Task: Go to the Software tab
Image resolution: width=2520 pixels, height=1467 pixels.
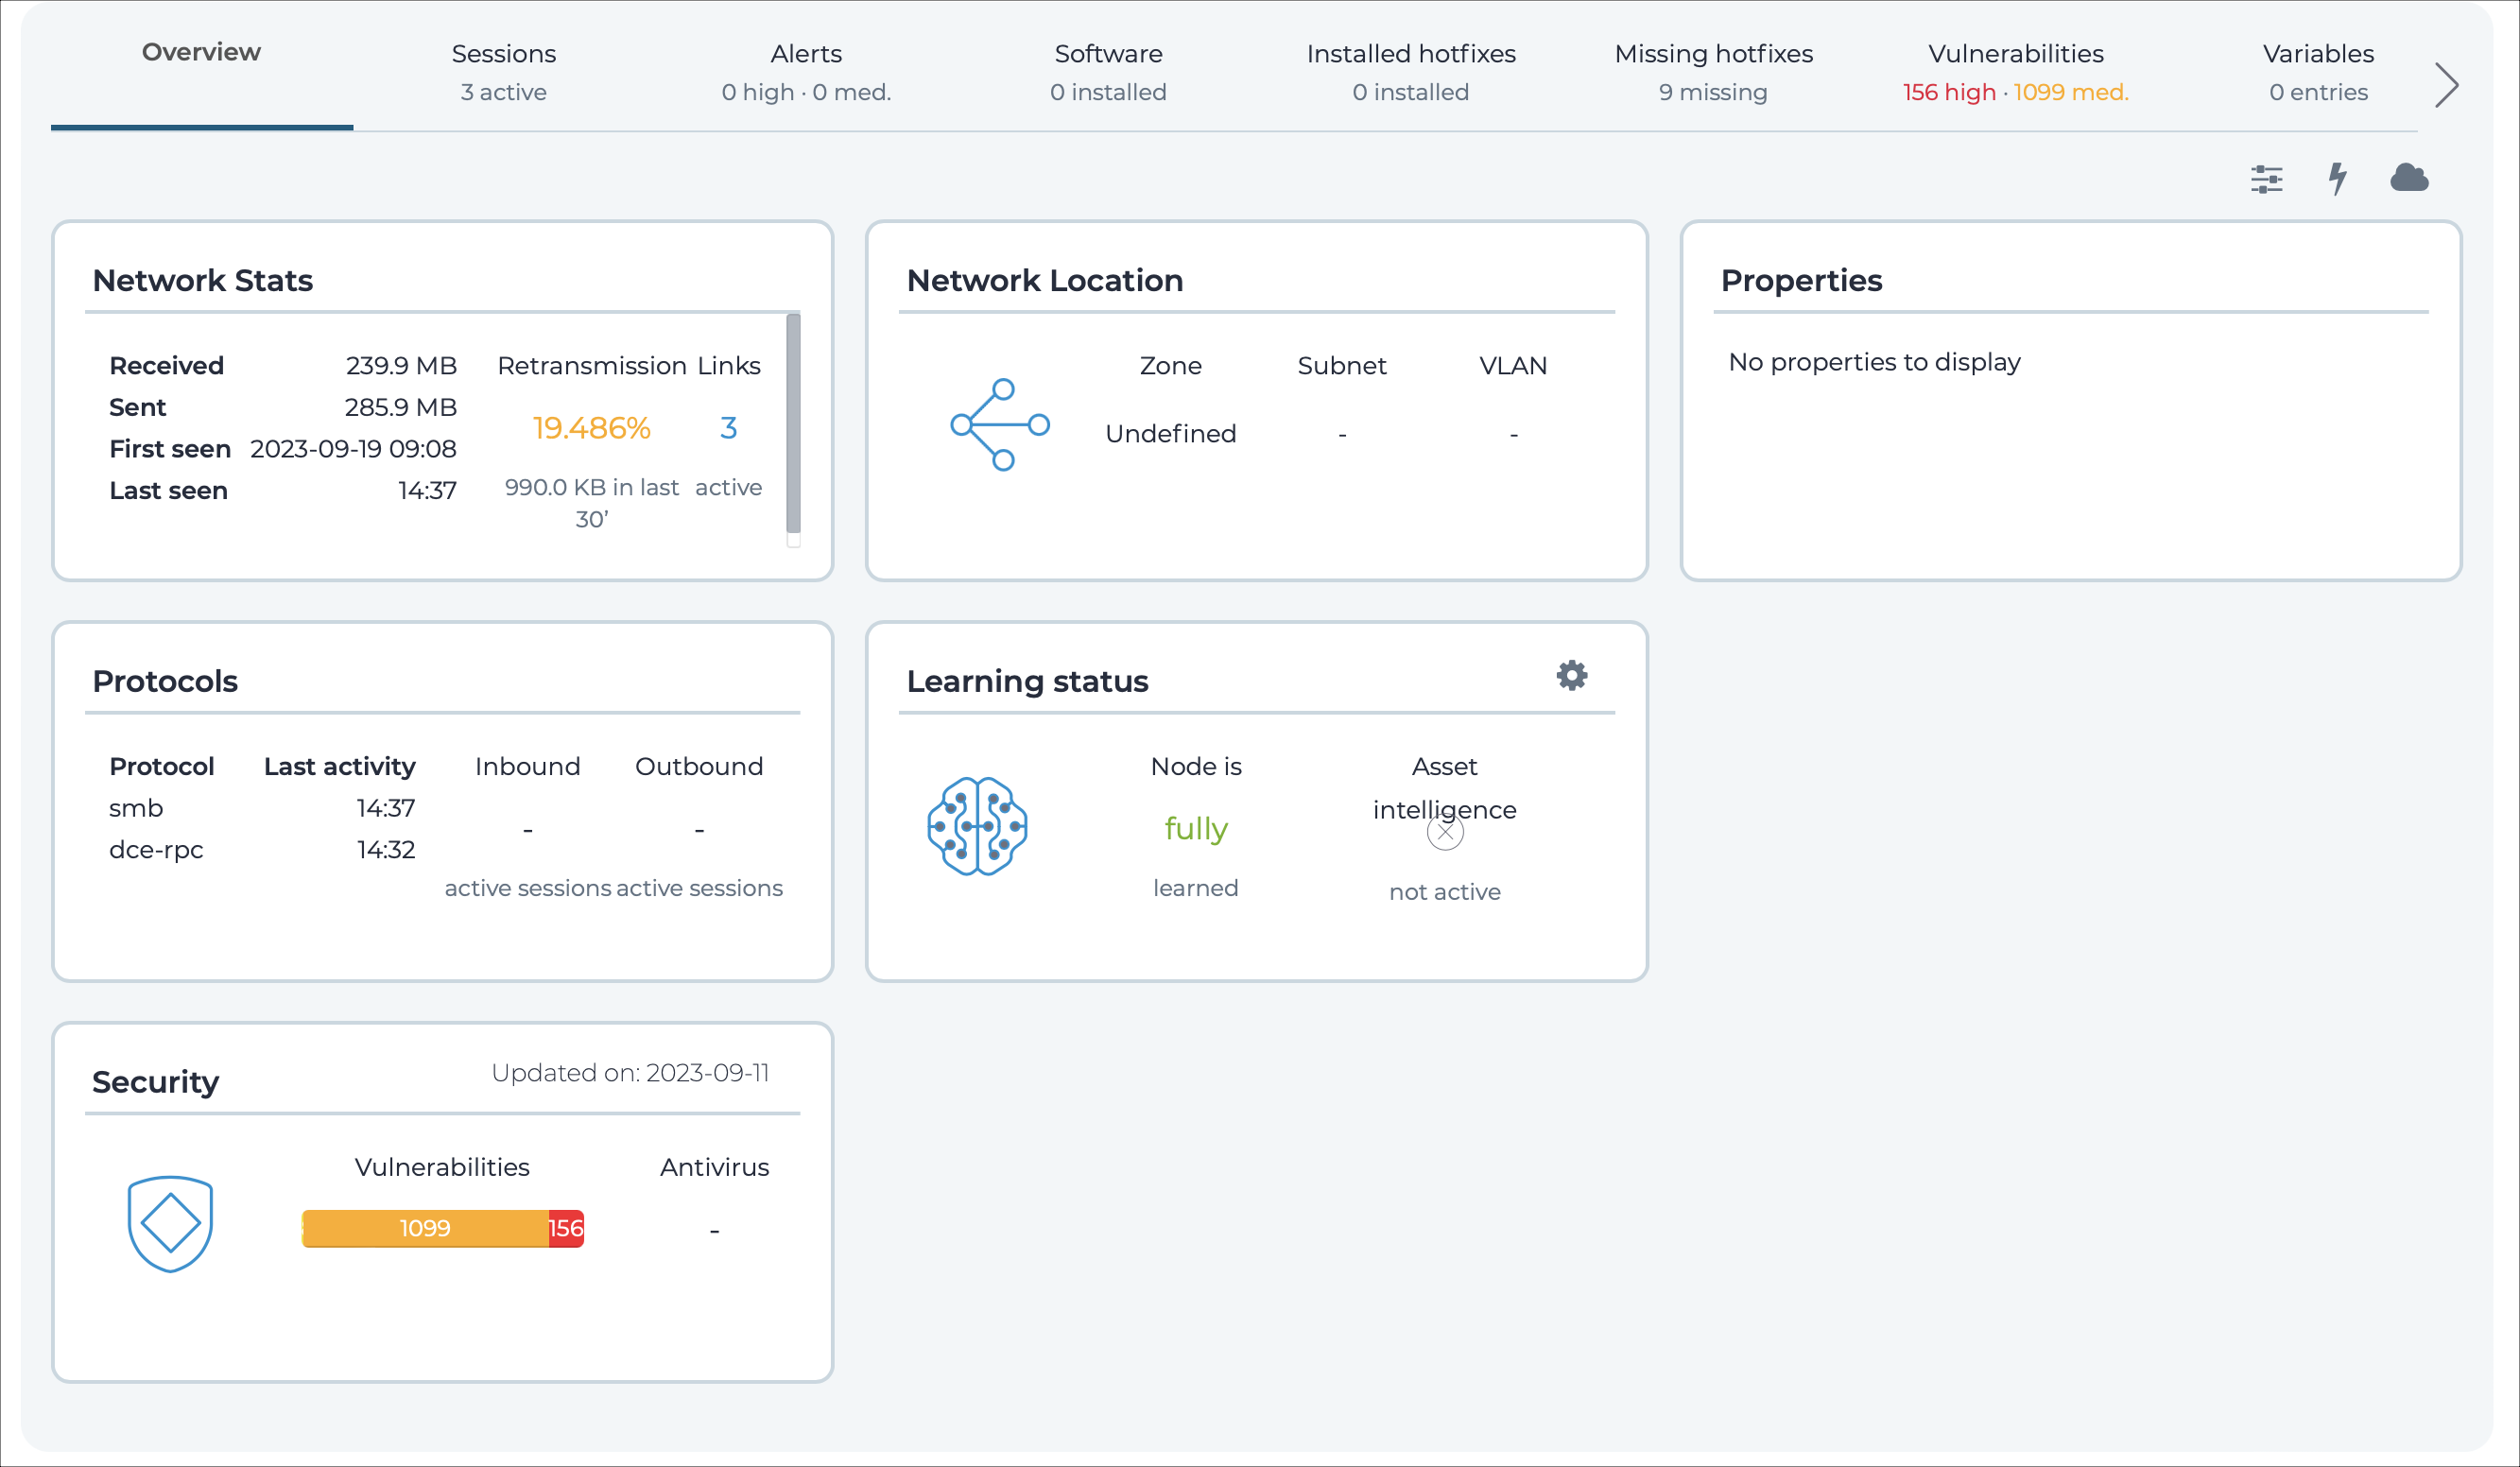Action: coord(1108,72)
